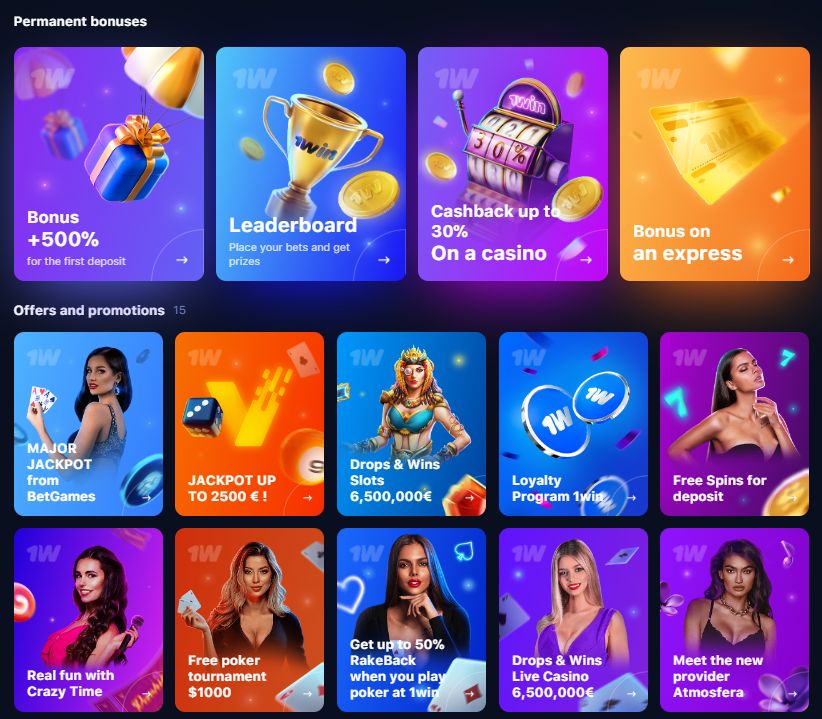Open Drops & Wins Slots 6,500,000€ promotion

(411, 424)
